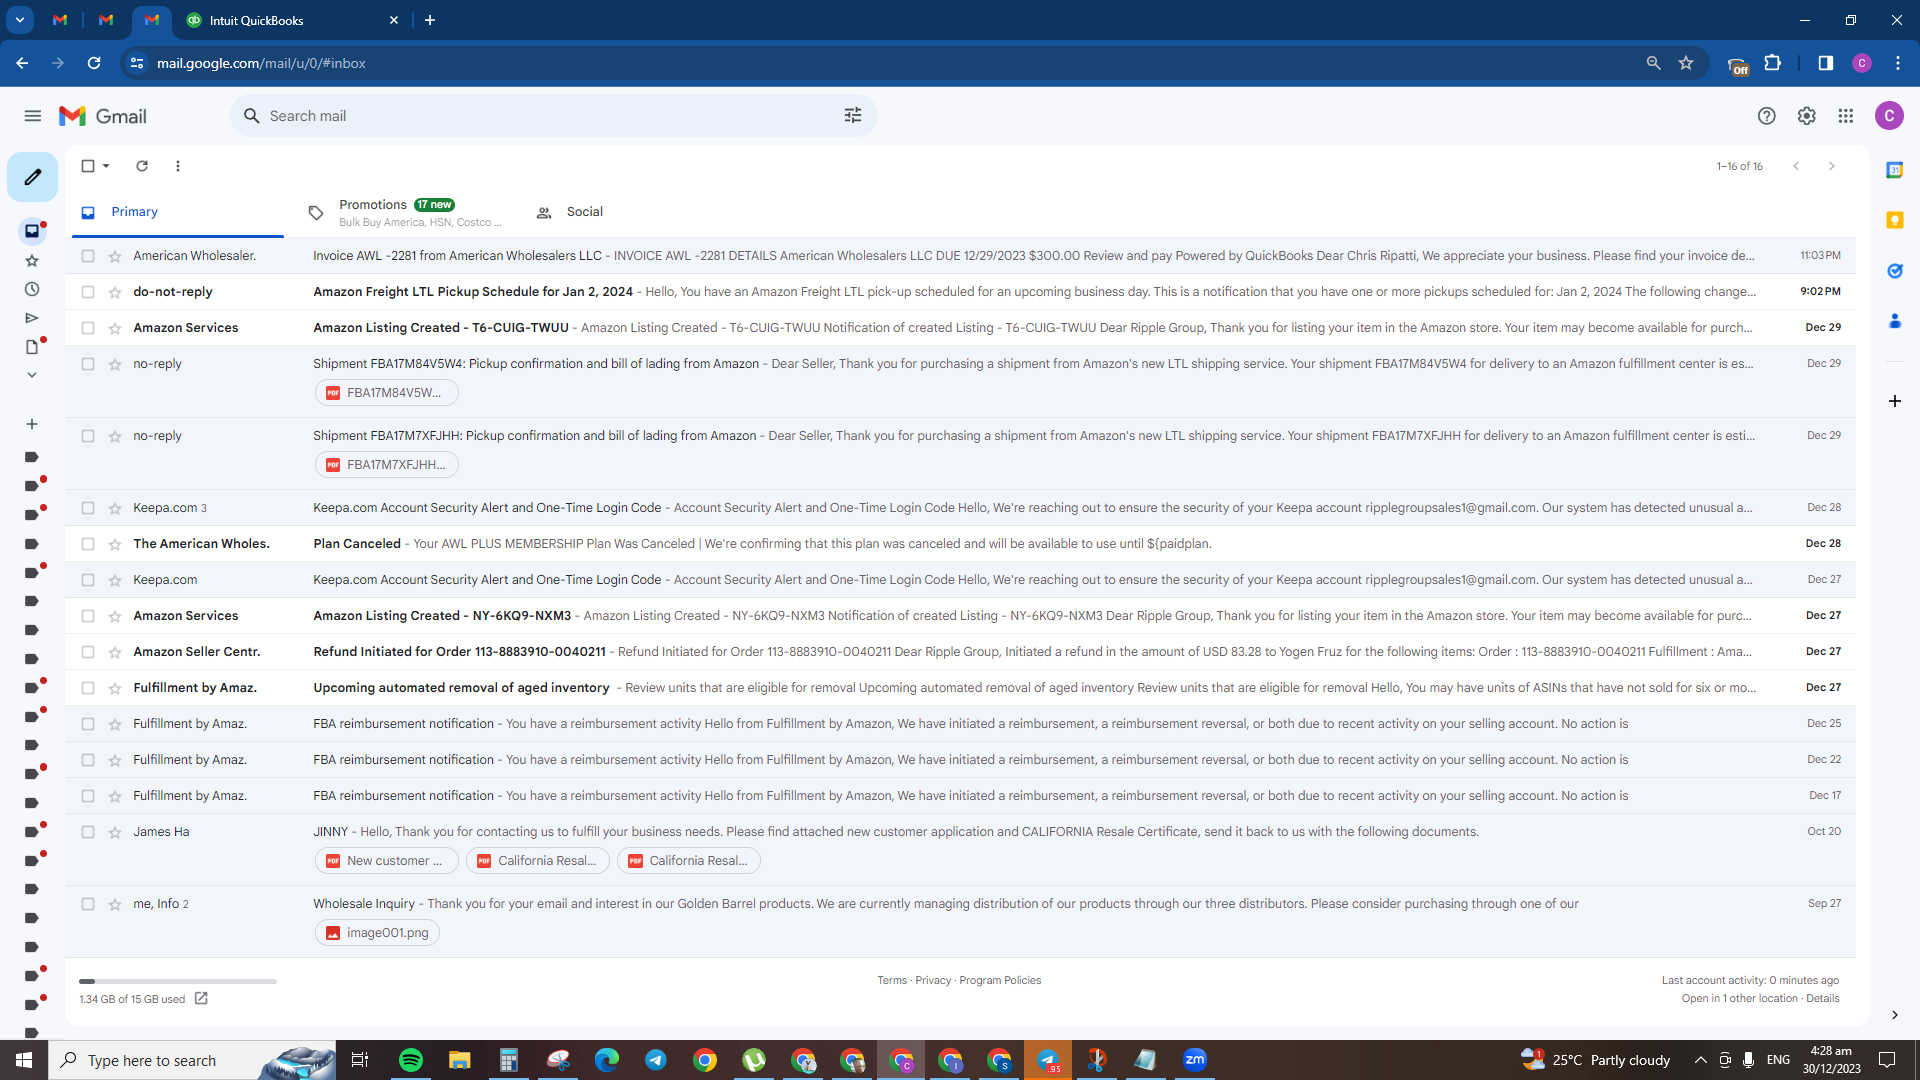Screen dimensions: 1920x1080
Task: Open Google Tasks side panel icon
Action: point(1894,271)
